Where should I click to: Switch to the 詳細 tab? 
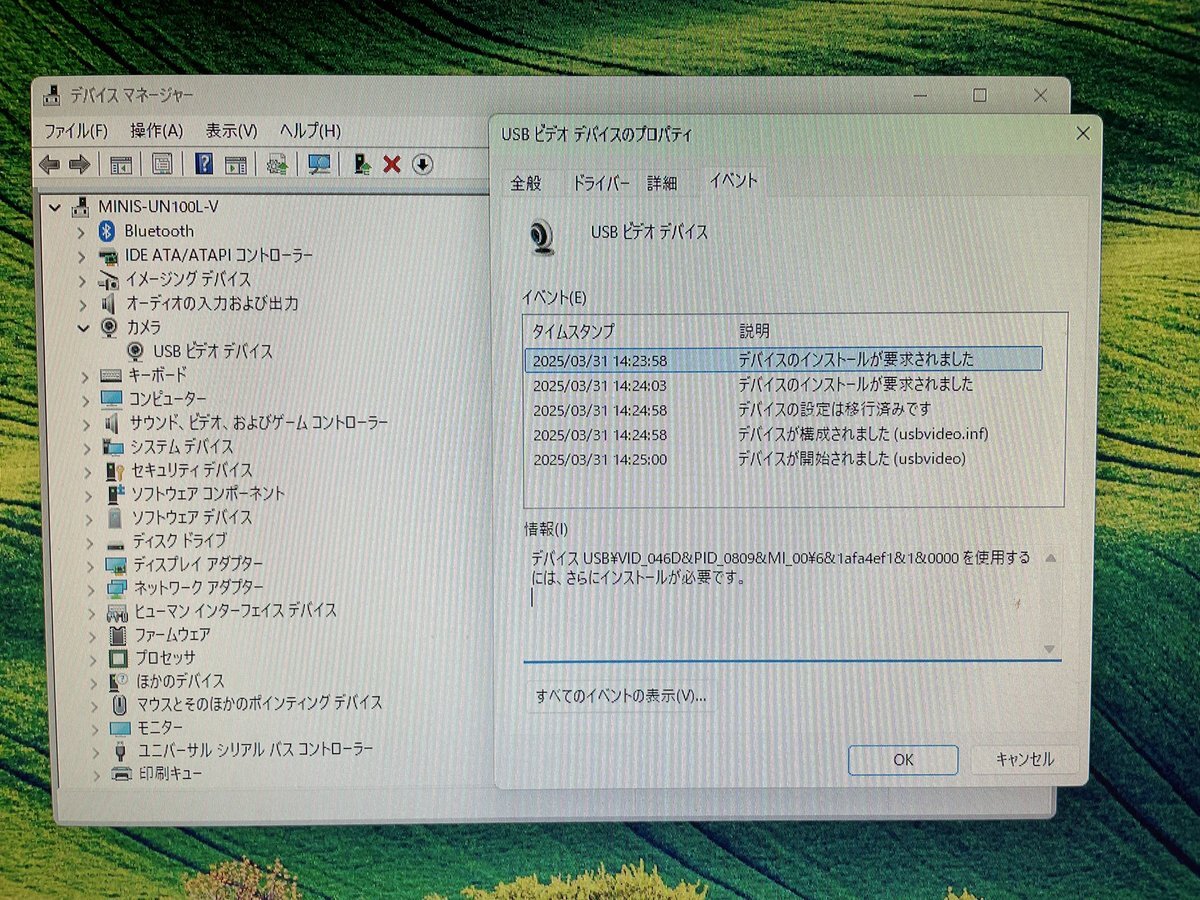pyautogui.click(x=662, y=183)
